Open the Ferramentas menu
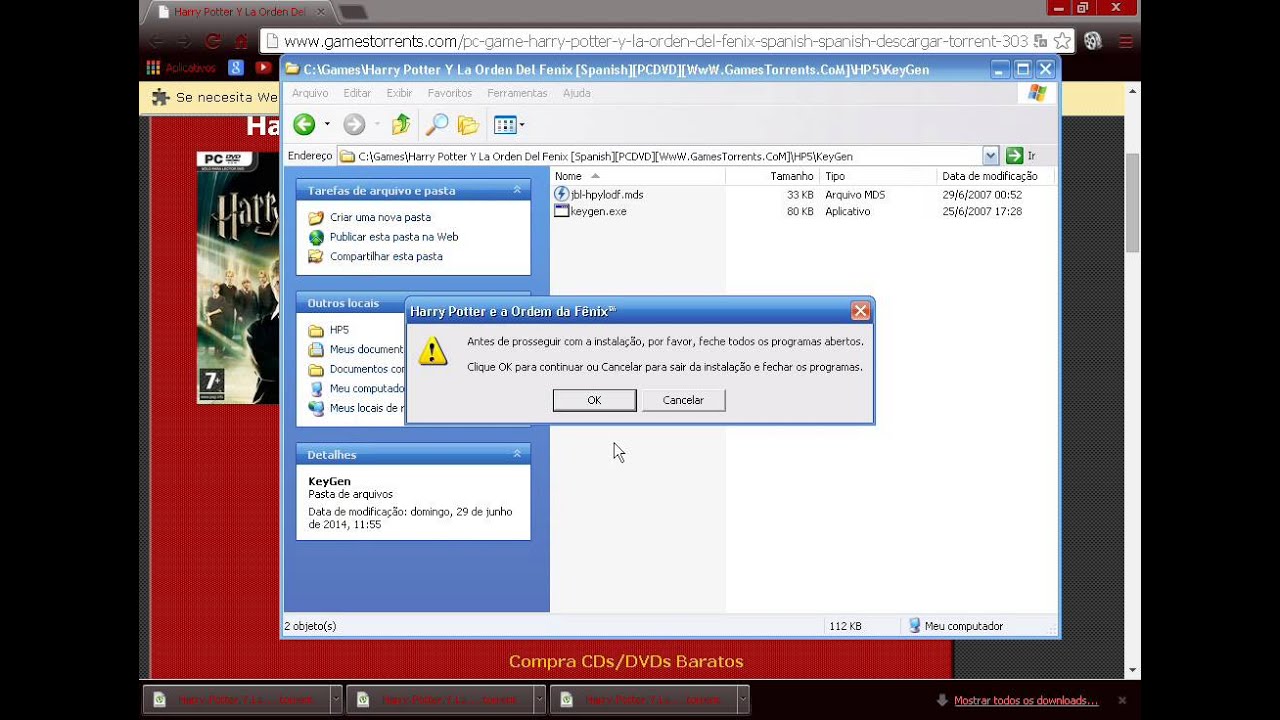Viewport: 1280px width, 720px height. tap(517, 93)
